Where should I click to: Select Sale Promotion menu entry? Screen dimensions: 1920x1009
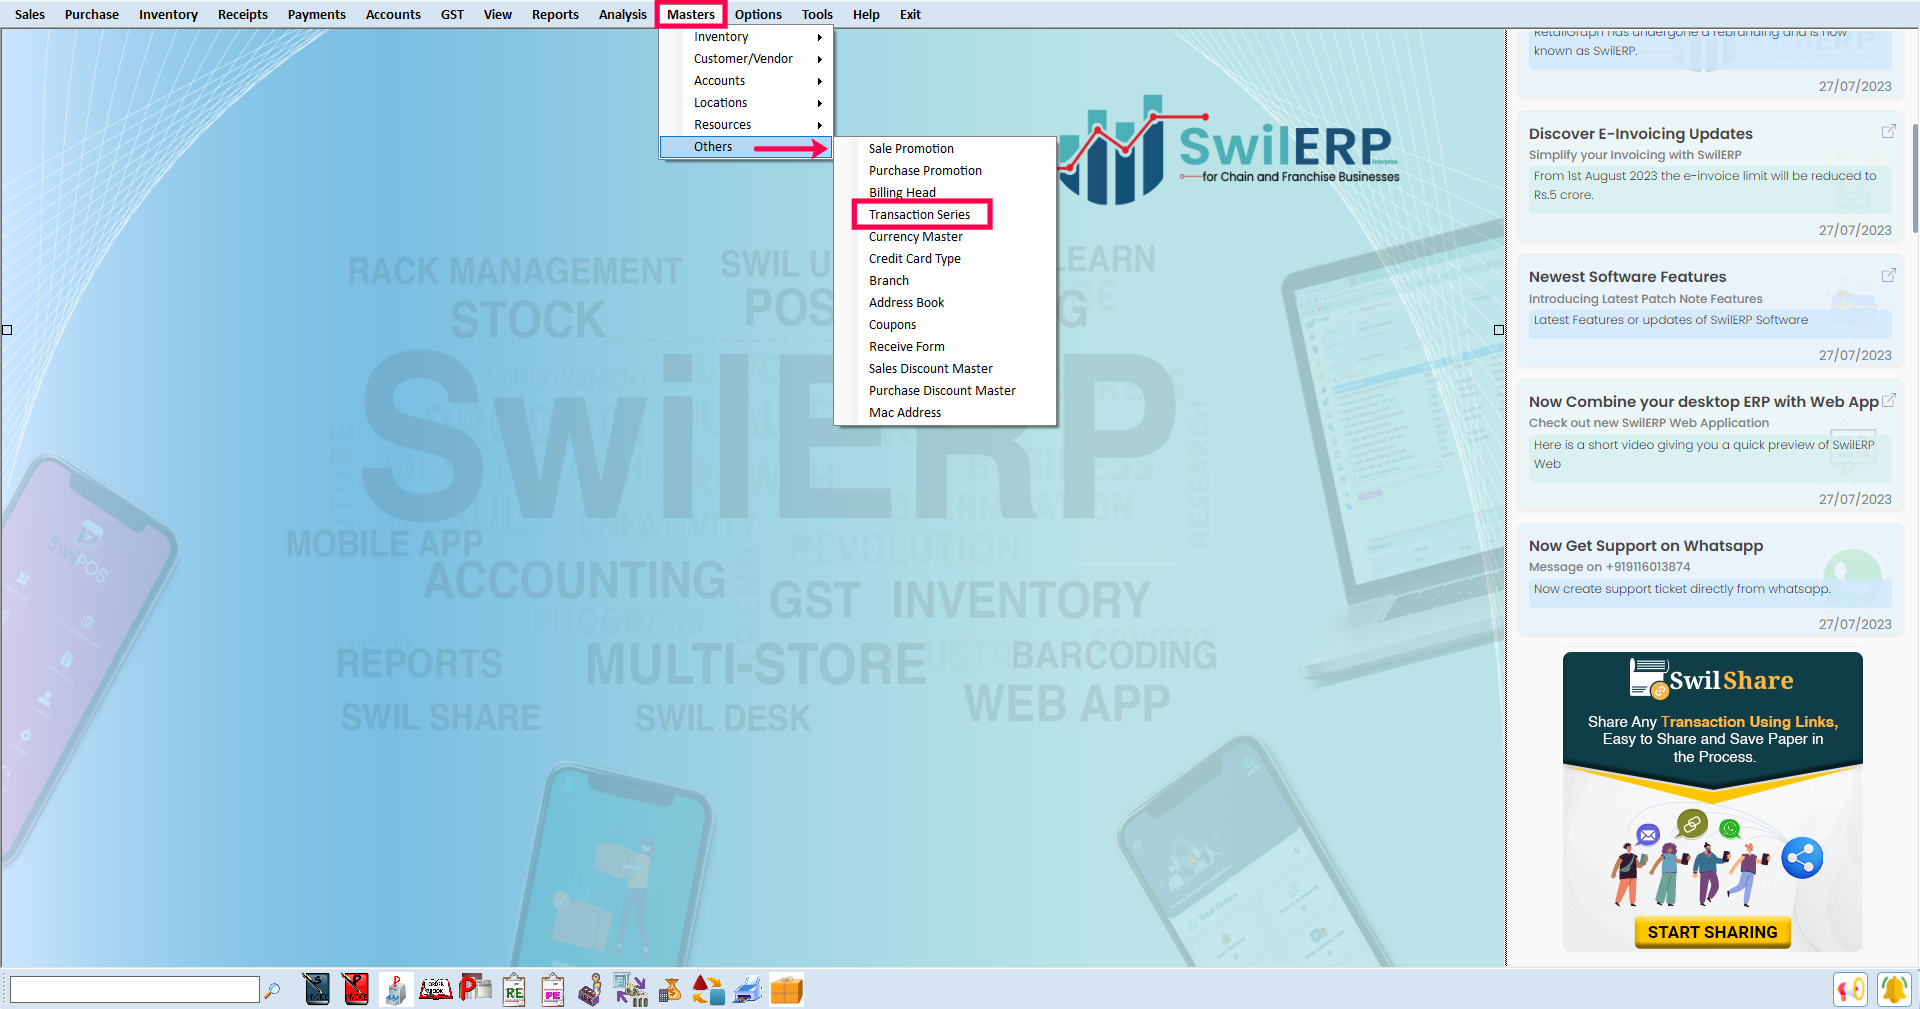(x=945, y=149)
